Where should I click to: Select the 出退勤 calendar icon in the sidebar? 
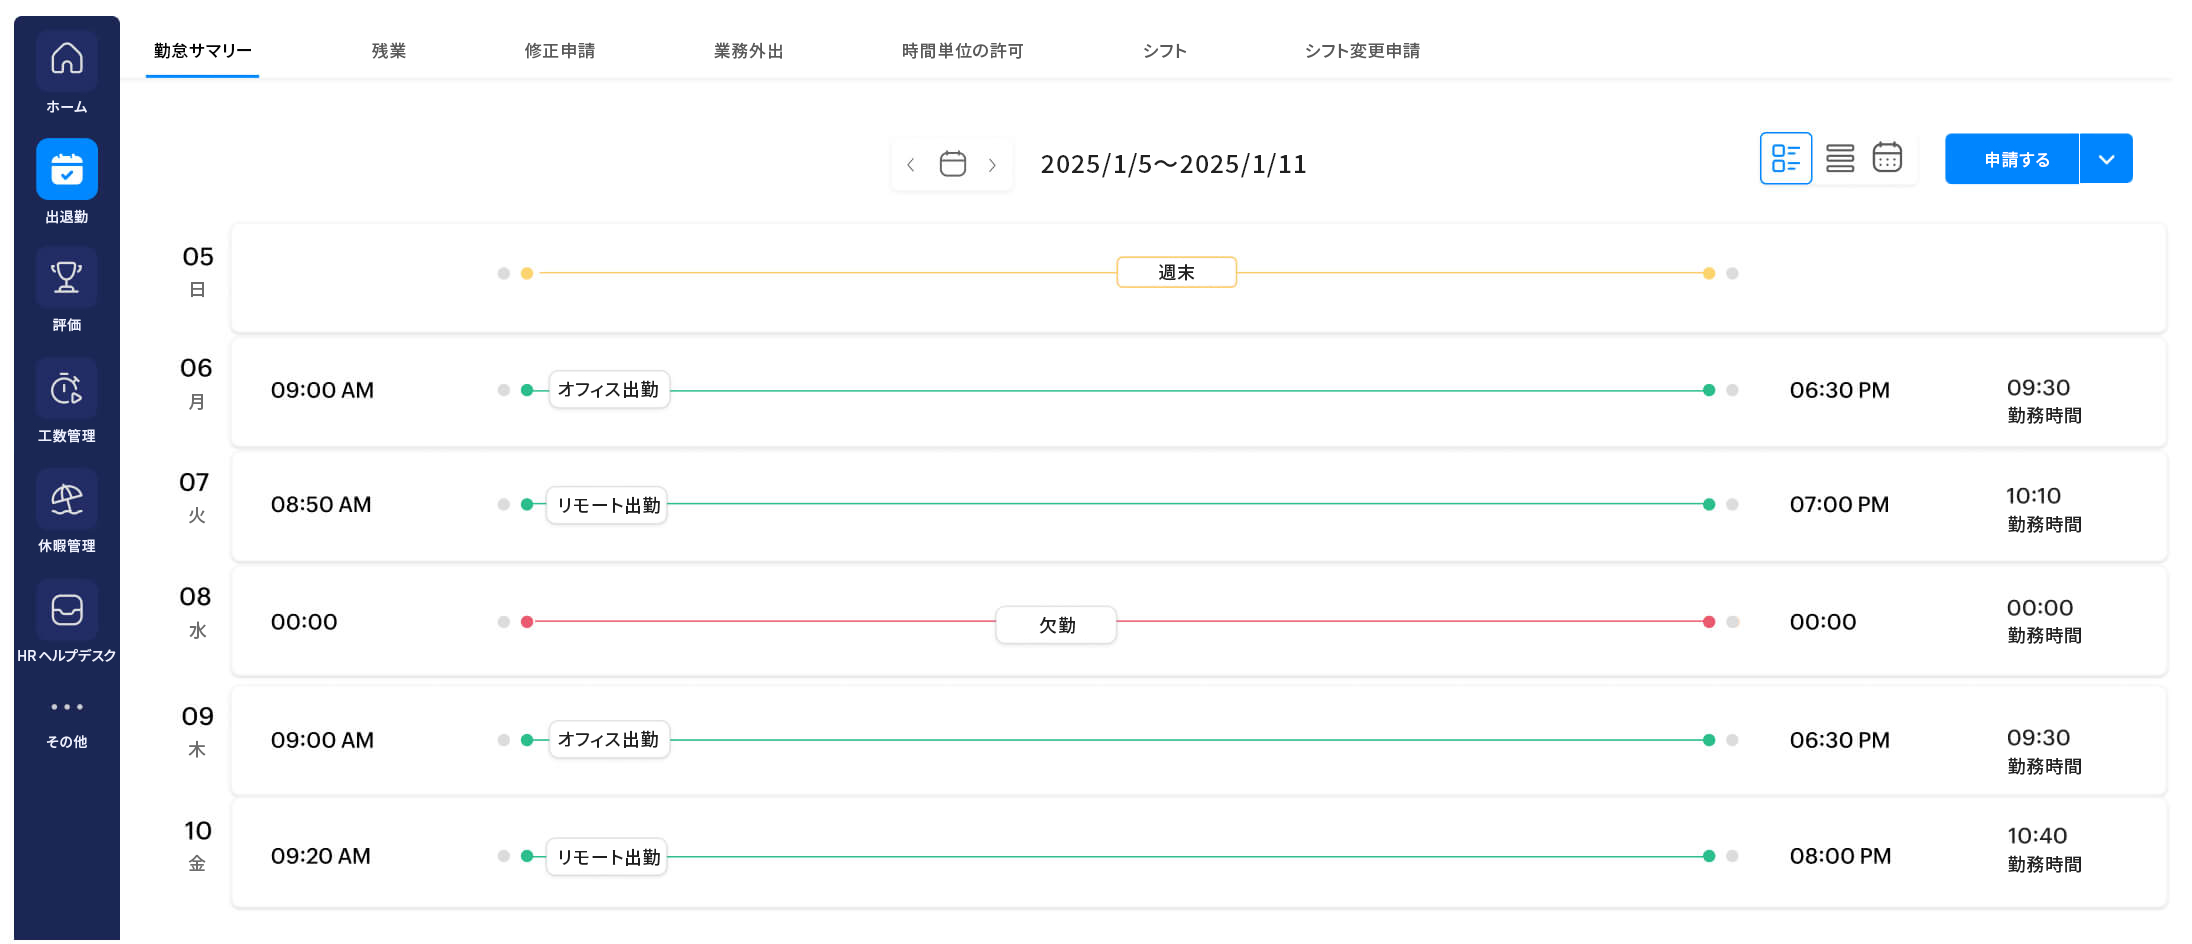coord(66,169)
